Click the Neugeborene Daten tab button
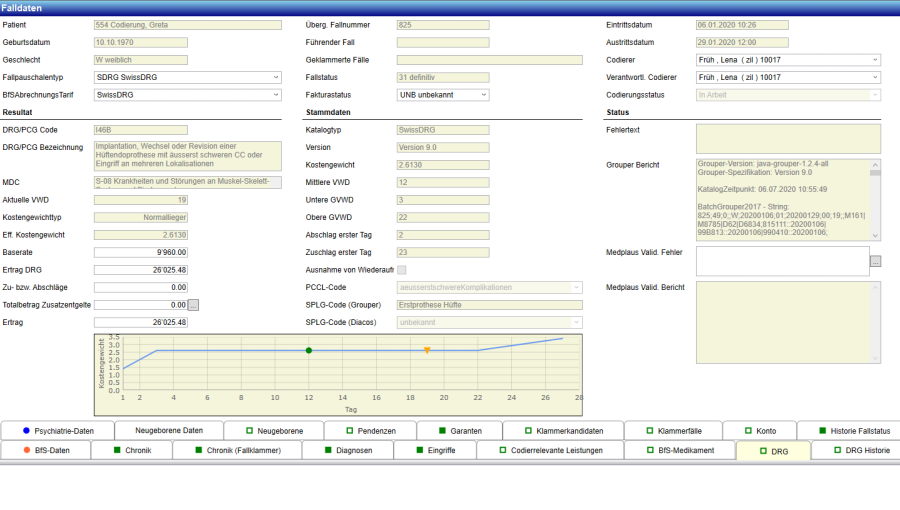Screen dimensions: 900x510 [x=169, y=430]
